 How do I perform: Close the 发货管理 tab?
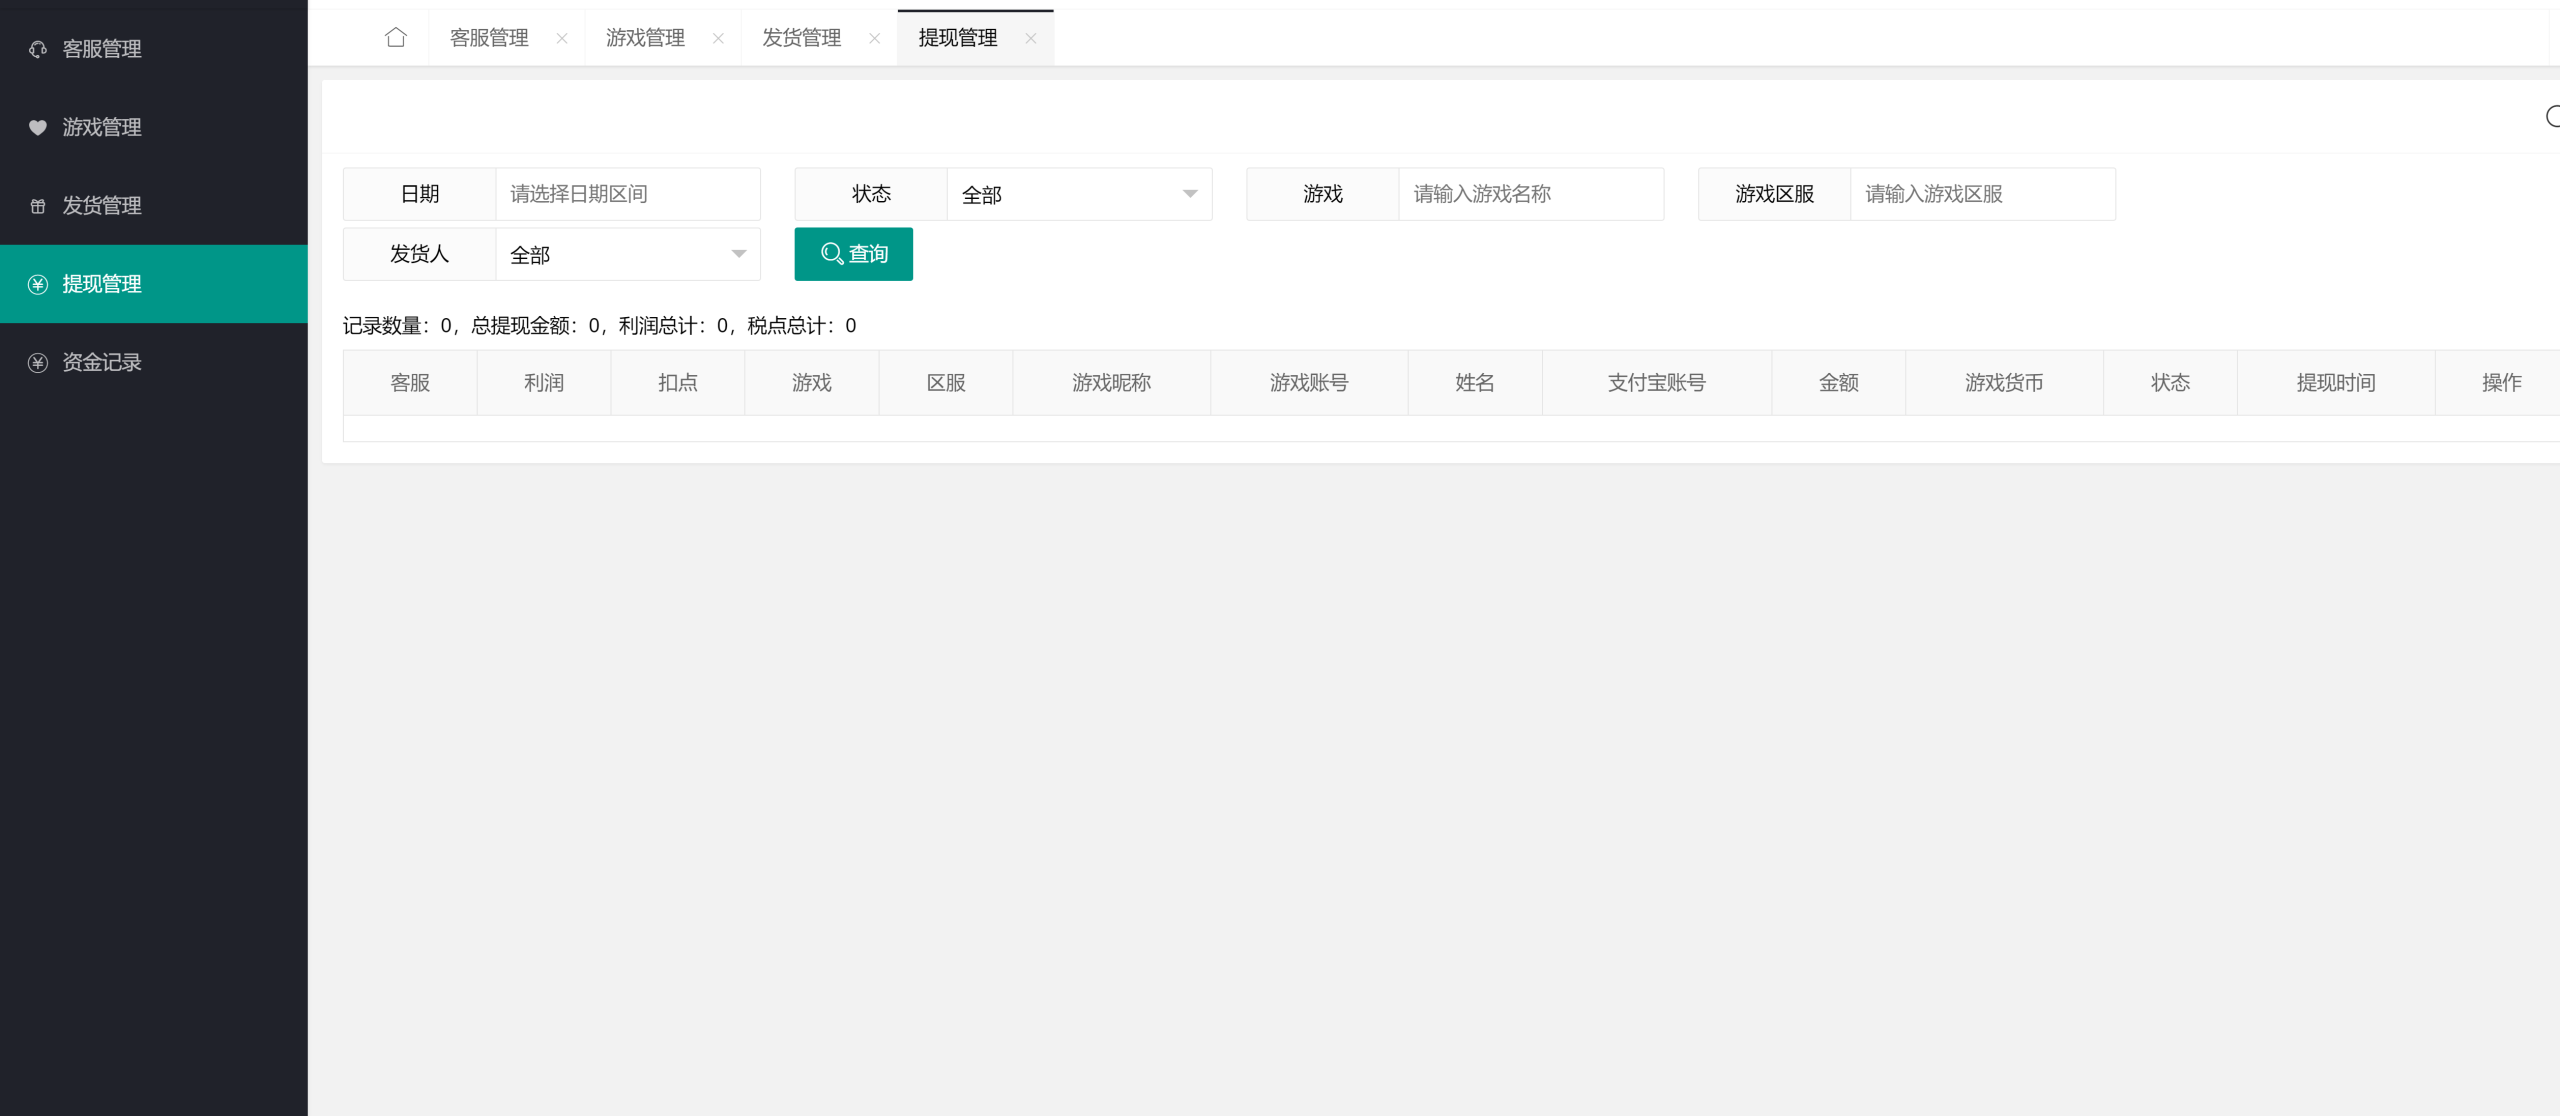coord(875,39)
